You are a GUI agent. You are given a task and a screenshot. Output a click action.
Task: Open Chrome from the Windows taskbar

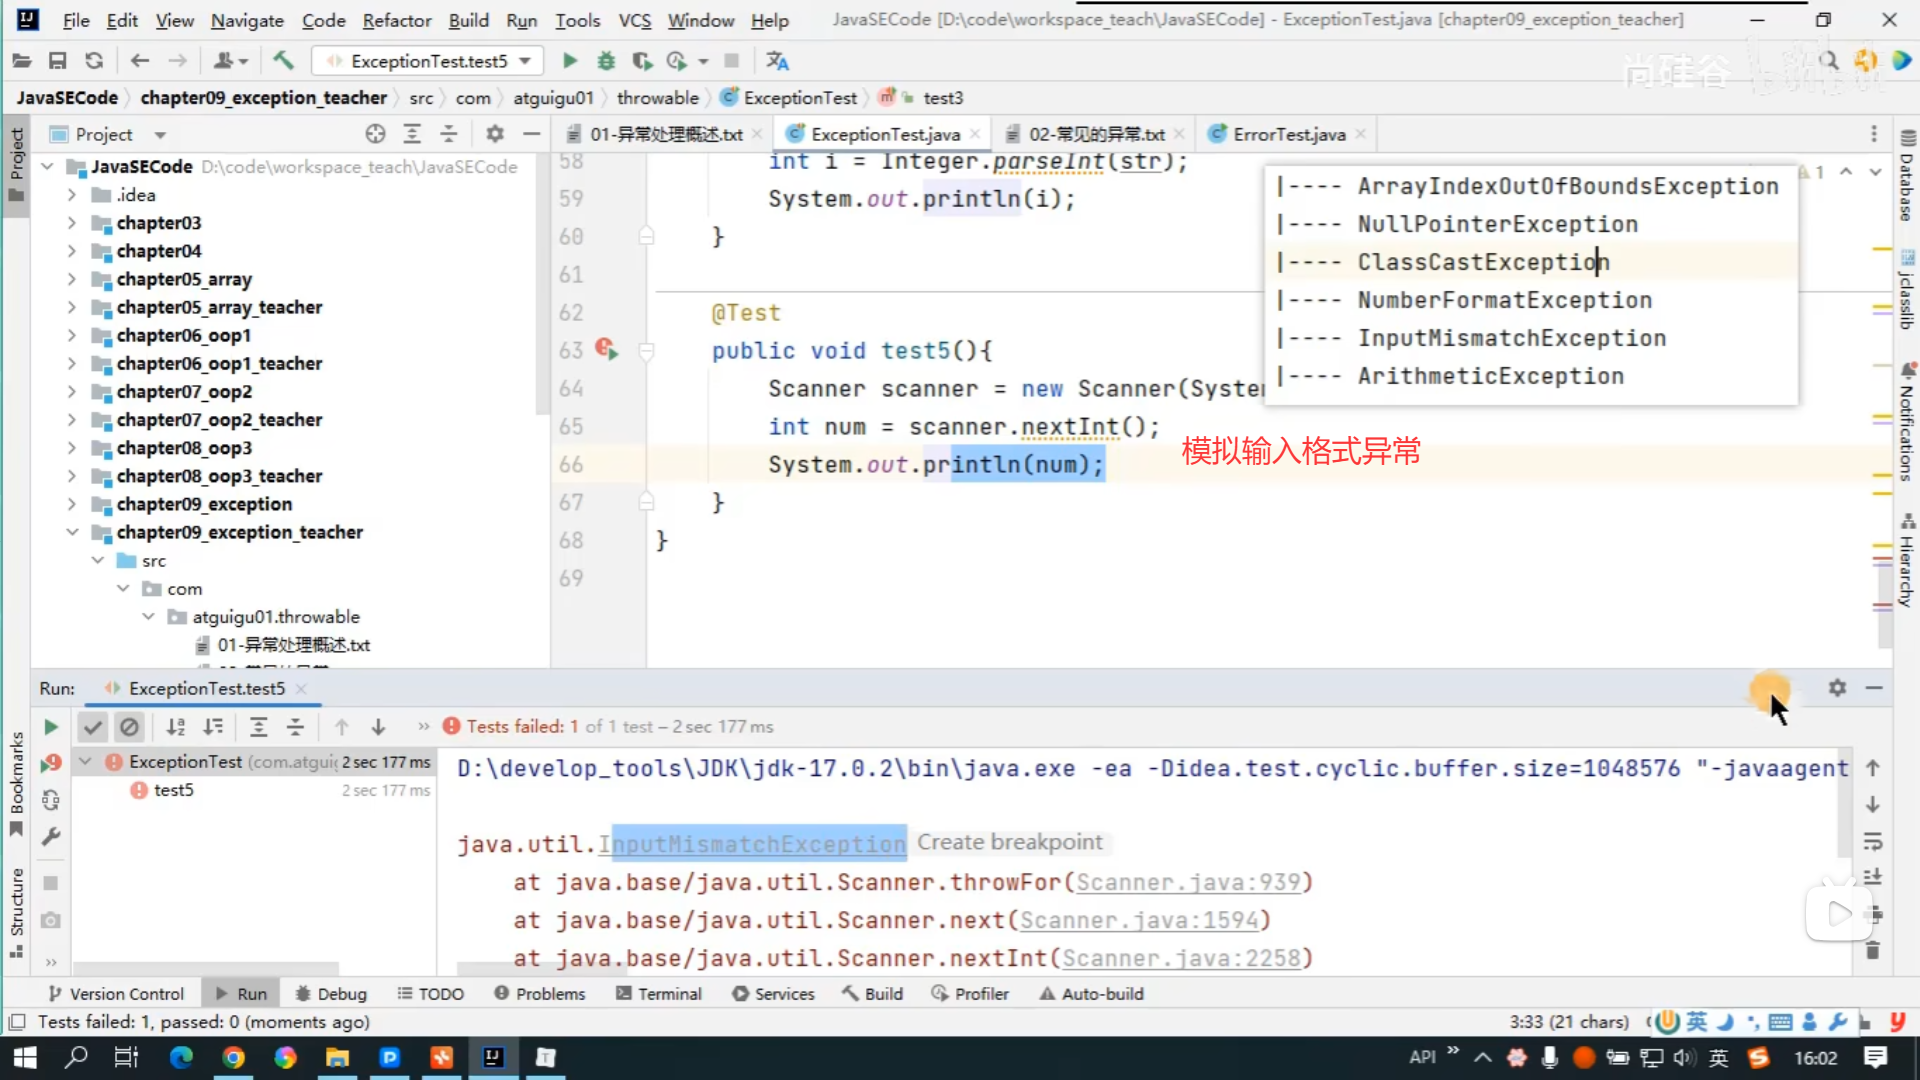click(x=233, y=1057)
